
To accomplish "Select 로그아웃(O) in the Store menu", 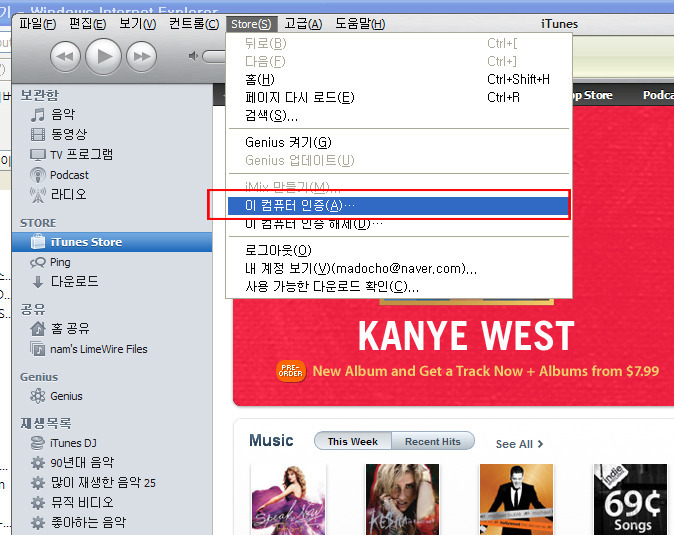I will point(398,251).
